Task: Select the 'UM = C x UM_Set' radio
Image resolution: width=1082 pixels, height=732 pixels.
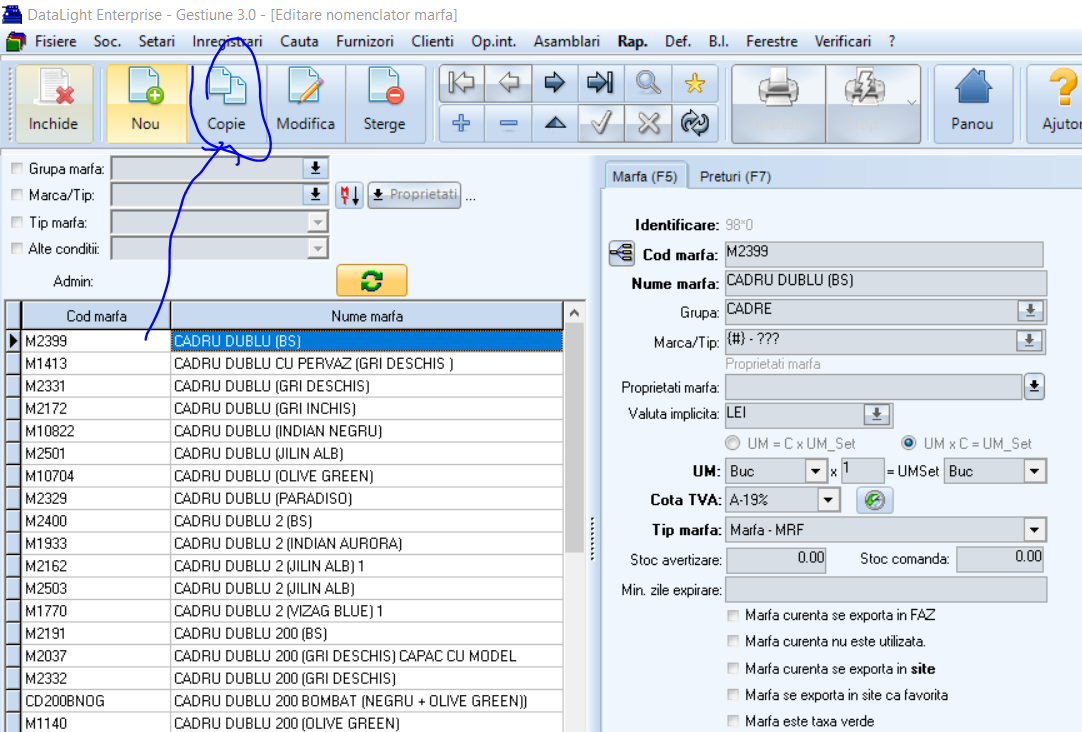Action: click(x=733, y=443)
